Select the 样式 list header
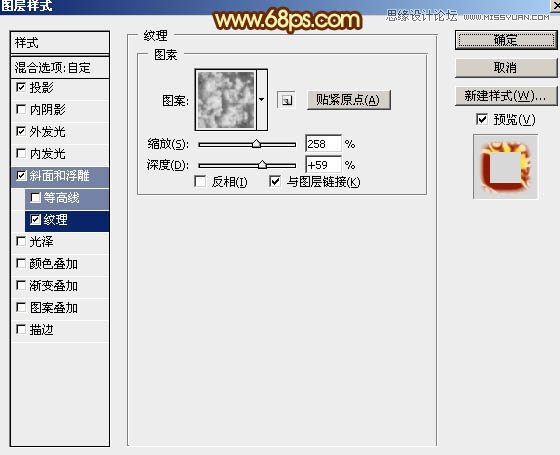This screenshot has width=560, height=455. tap(60, 43)
